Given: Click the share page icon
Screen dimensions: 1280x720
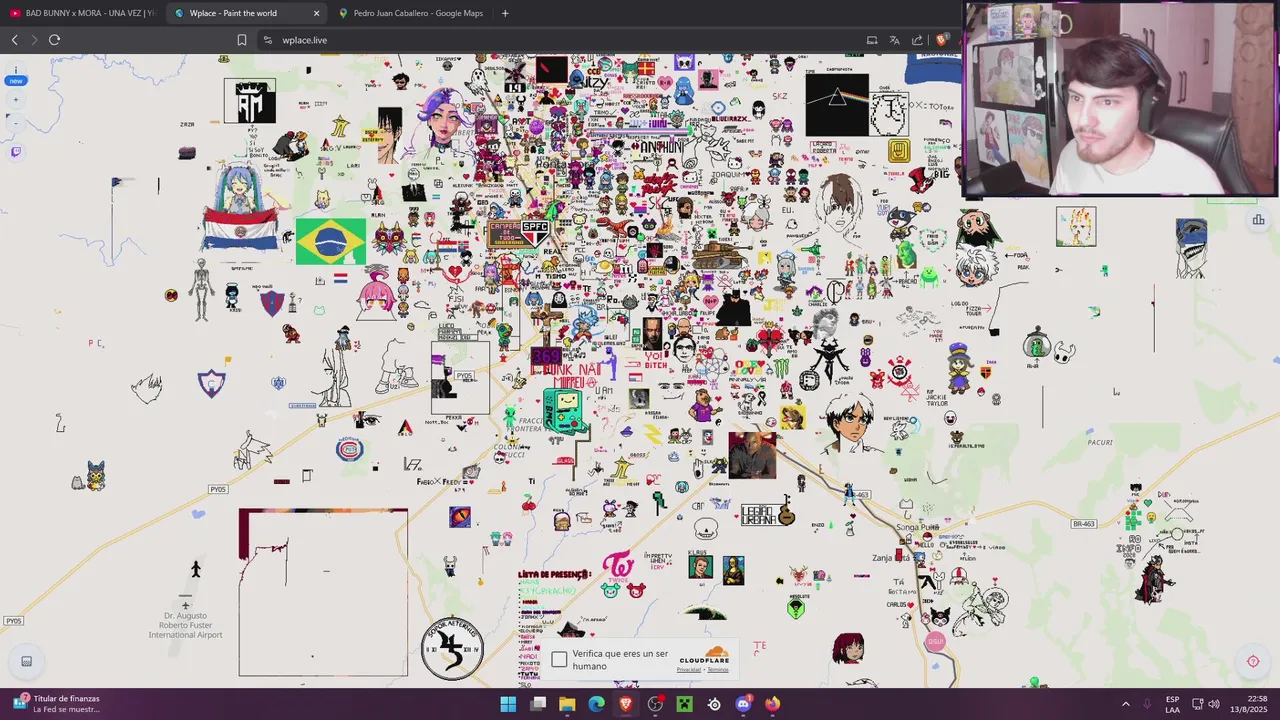Looking at the screenshot, I should pos(917,40).
